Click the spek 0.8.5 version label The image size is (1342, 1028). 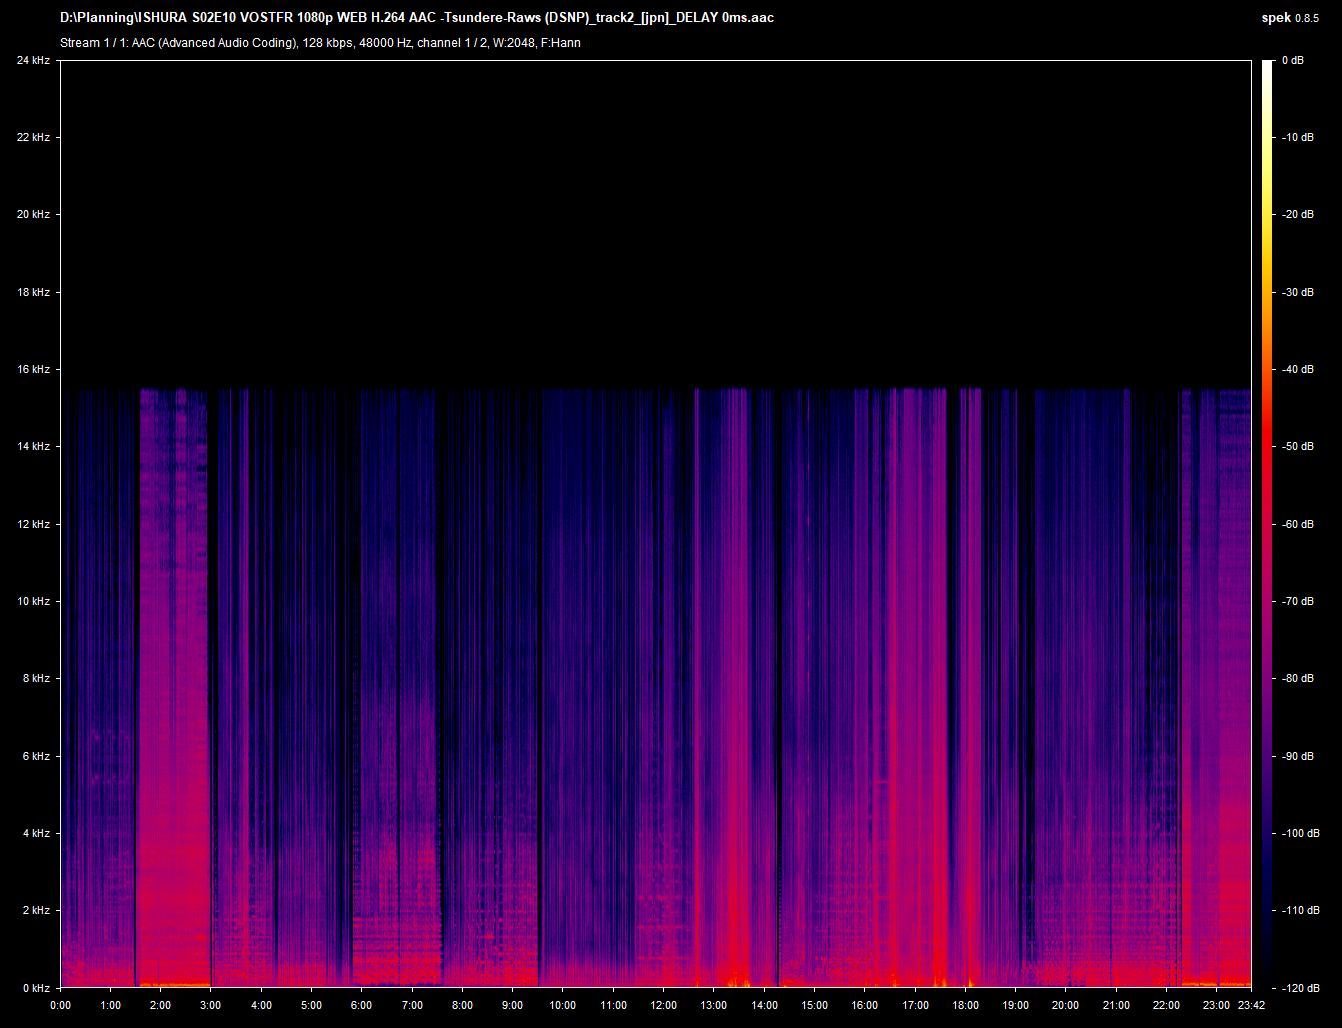[1290, 18]
